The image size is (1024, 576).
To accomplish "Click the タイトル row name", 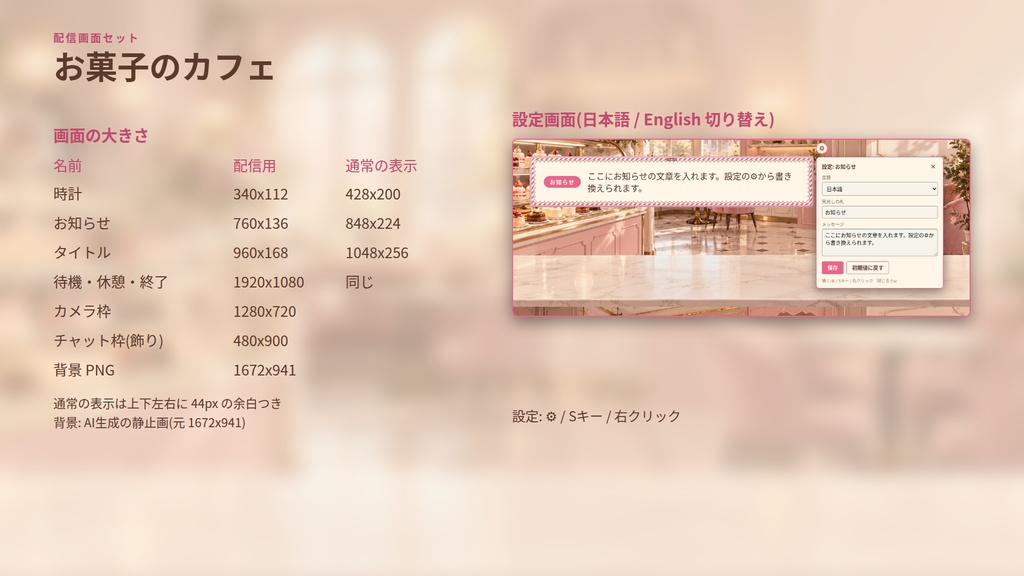I will [x=82, y=253].
